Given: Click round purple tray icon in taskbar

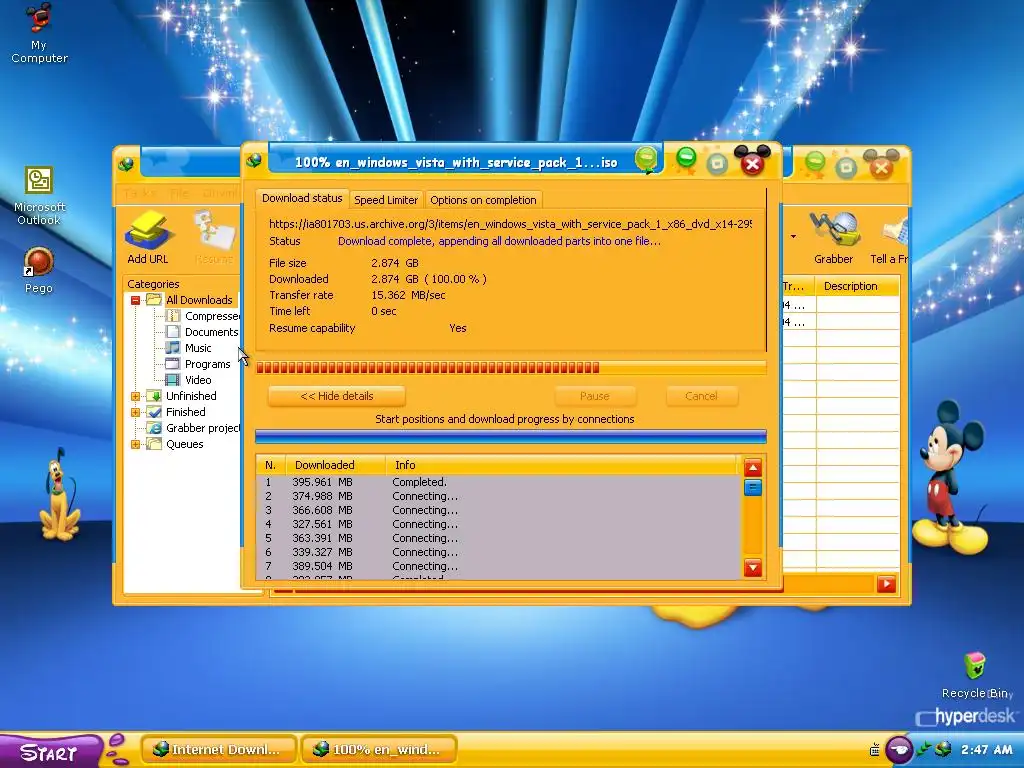Looking at the screenshot, I should (899, 749).
